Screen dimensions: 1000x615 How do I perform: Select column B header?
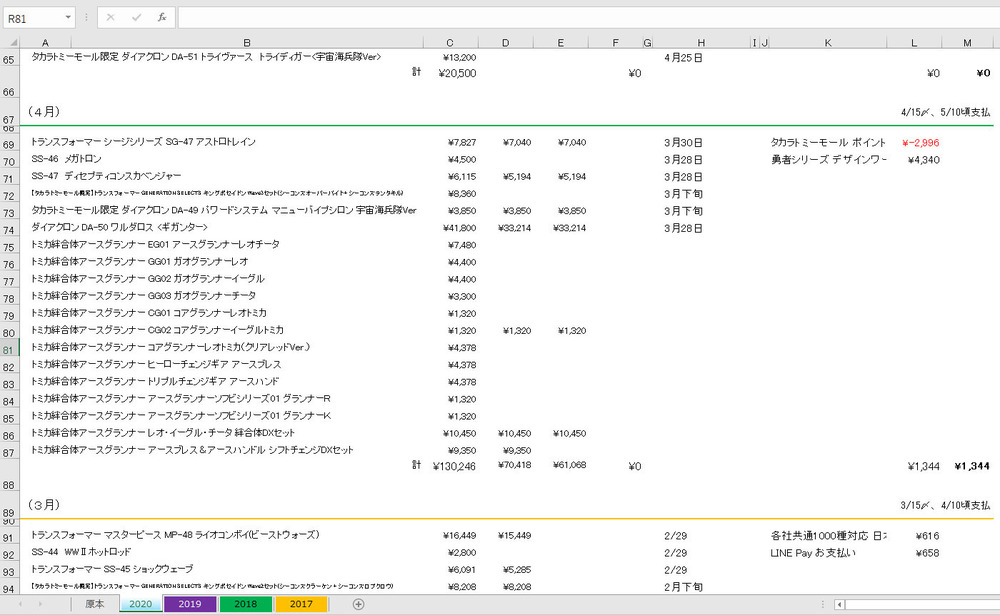(x=246, y=43)
